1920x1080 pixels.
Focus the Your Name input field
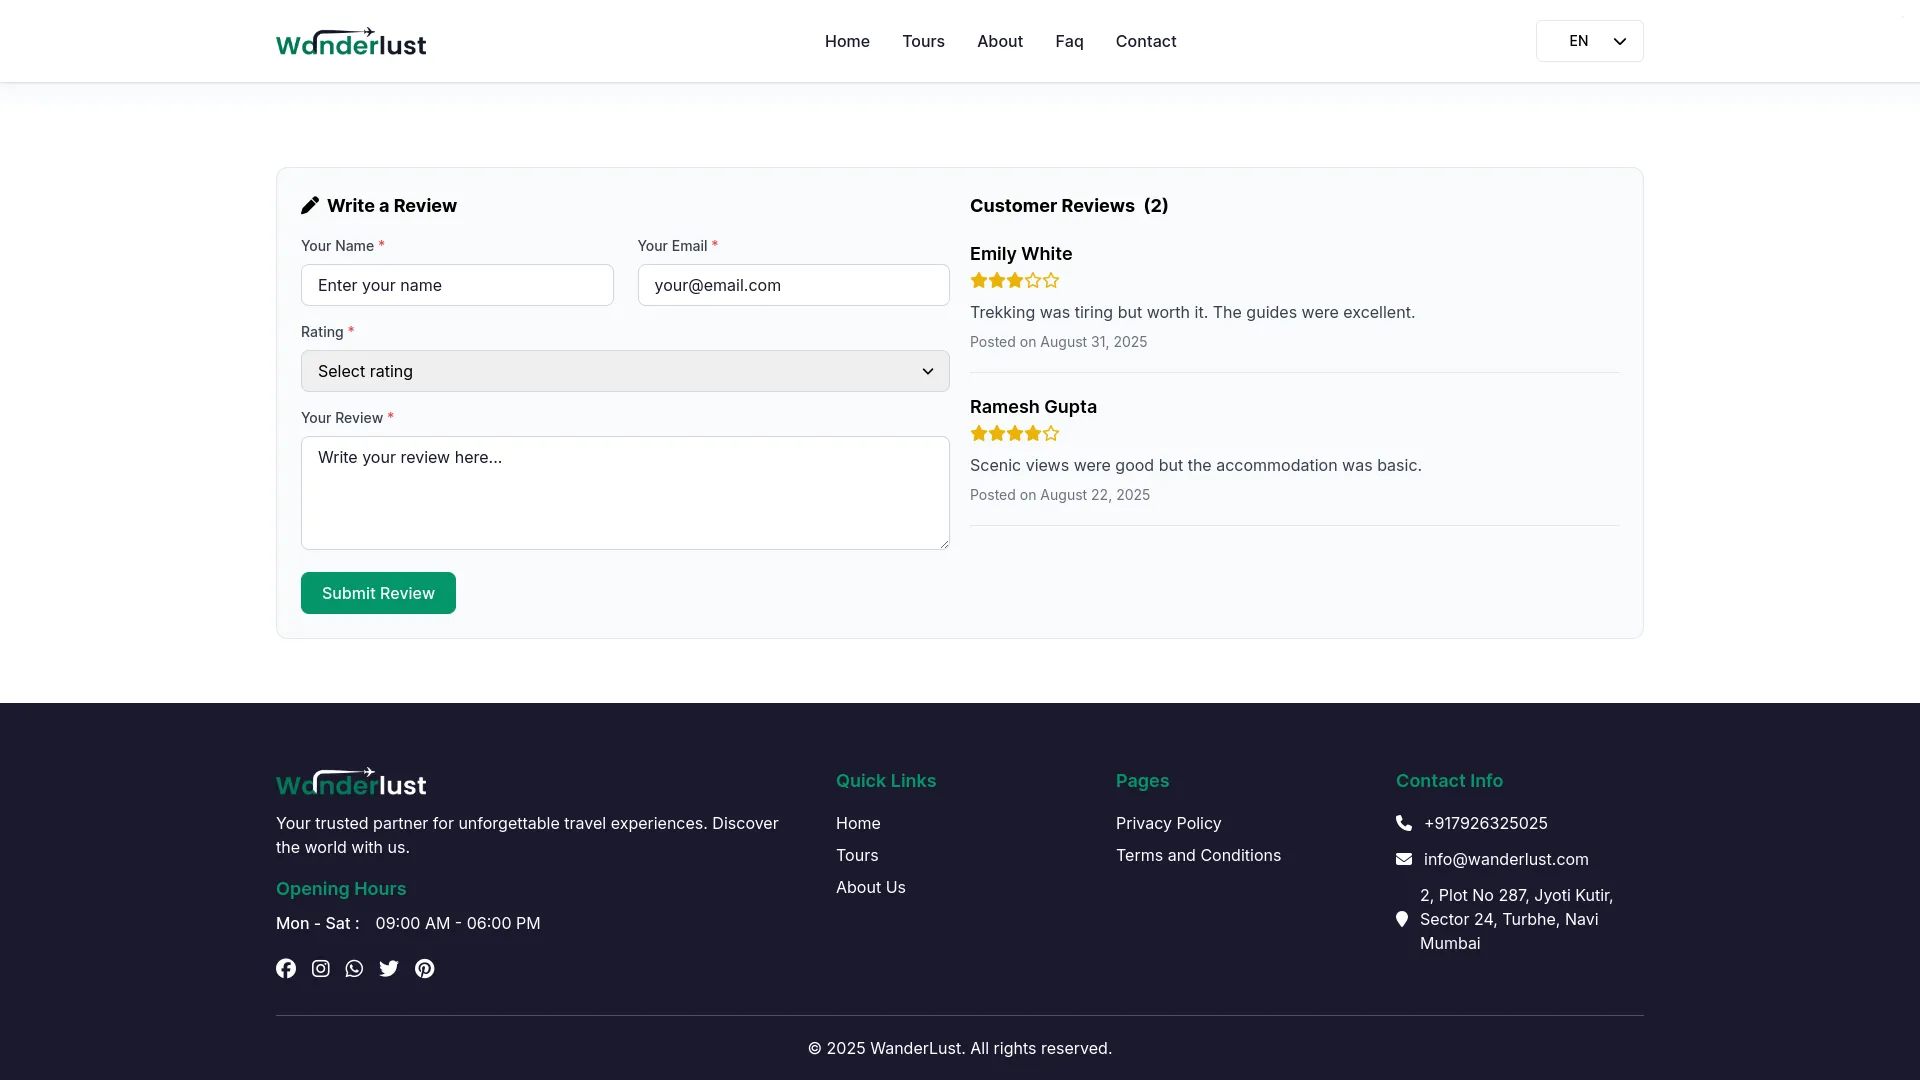[457, 285]
